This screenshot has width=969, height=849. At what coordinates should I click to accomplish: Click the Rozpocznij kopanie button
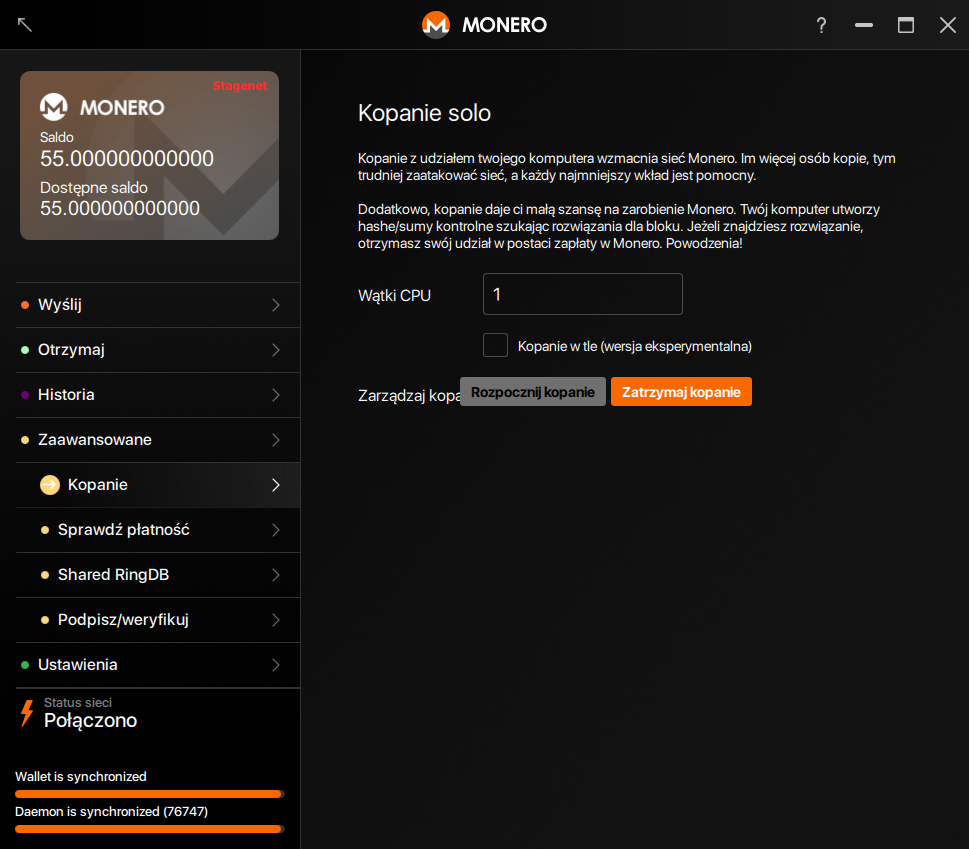(x=533, y=392)
